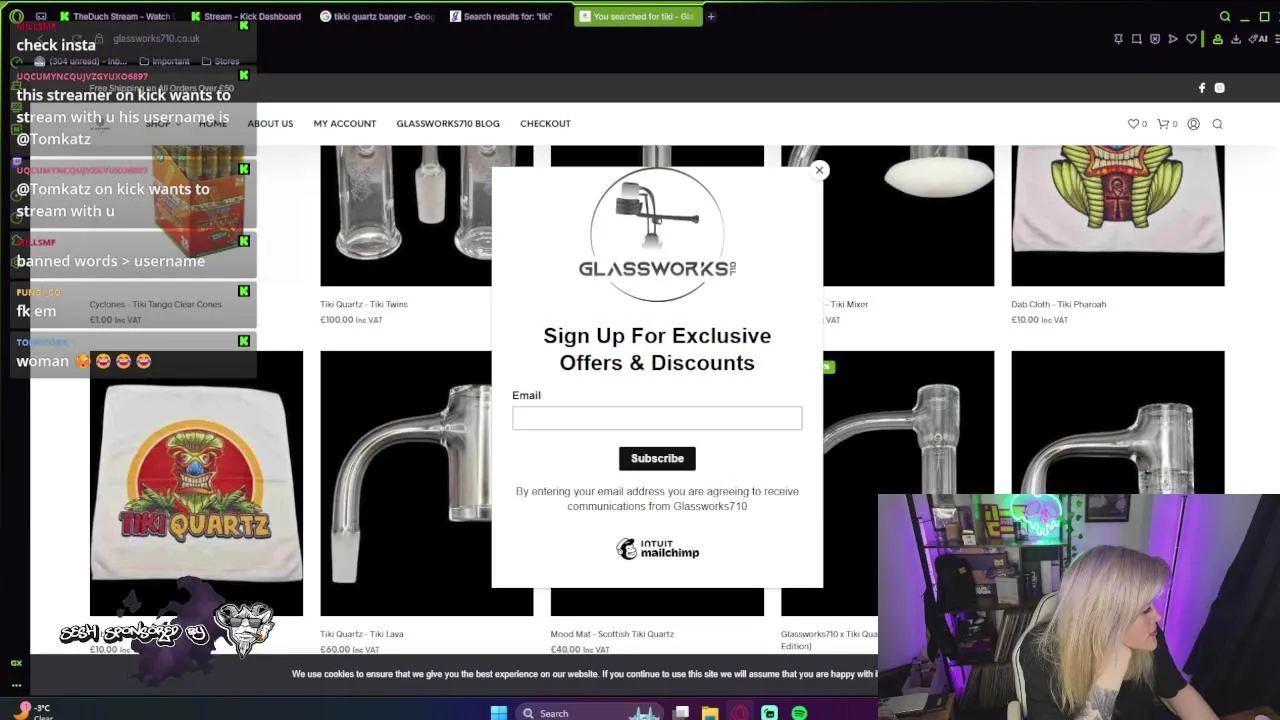Open the Windows Start button
This screenshot has height=720, width=1280.
499,713
